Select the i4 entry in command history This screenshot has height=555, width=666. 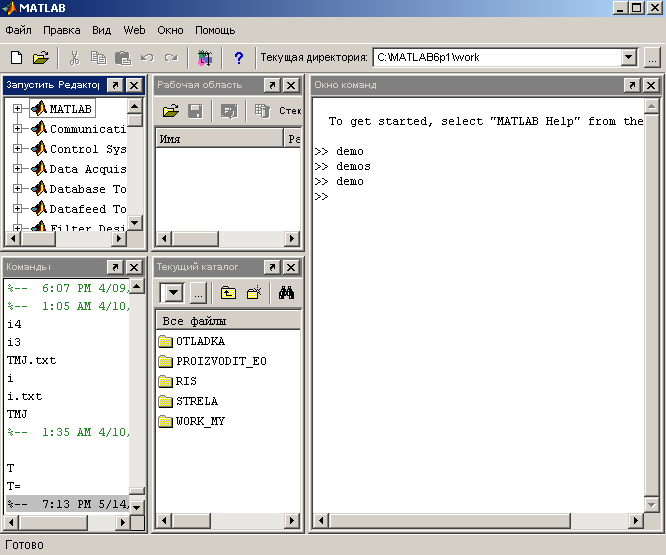click(x=14, y=324)
